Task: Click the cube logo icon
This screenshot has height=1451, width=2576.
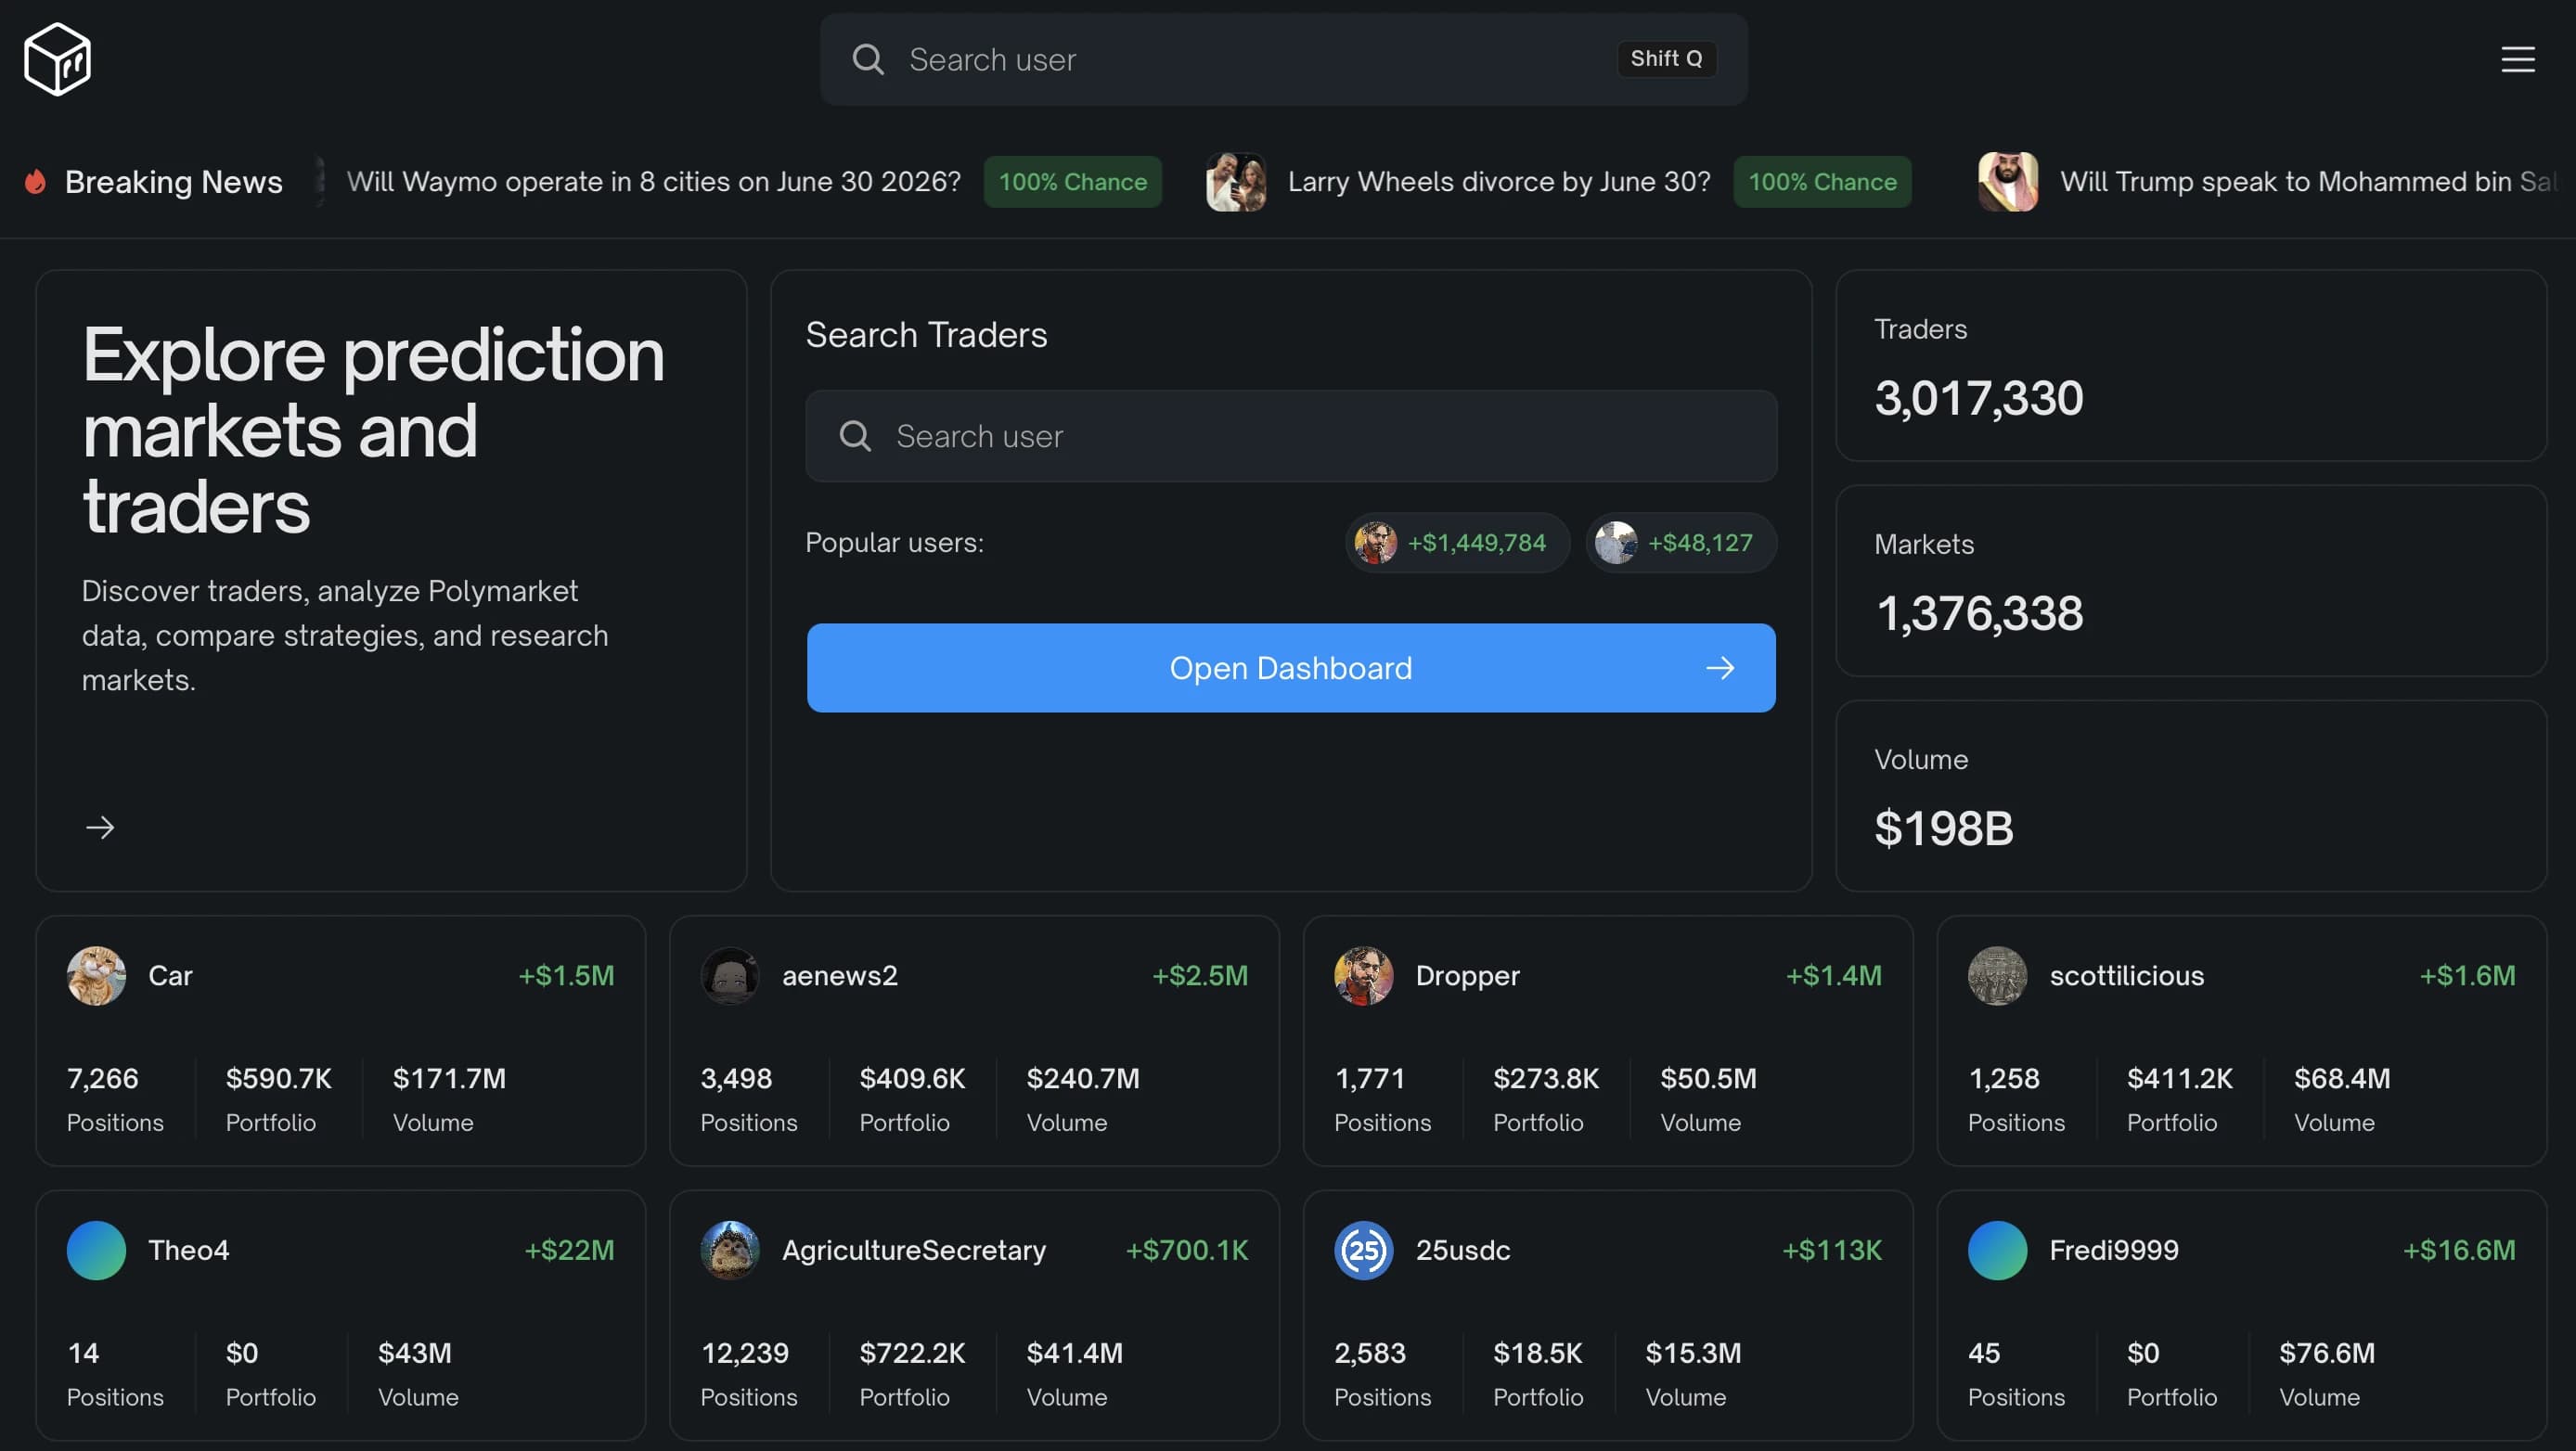Action: 57,59
